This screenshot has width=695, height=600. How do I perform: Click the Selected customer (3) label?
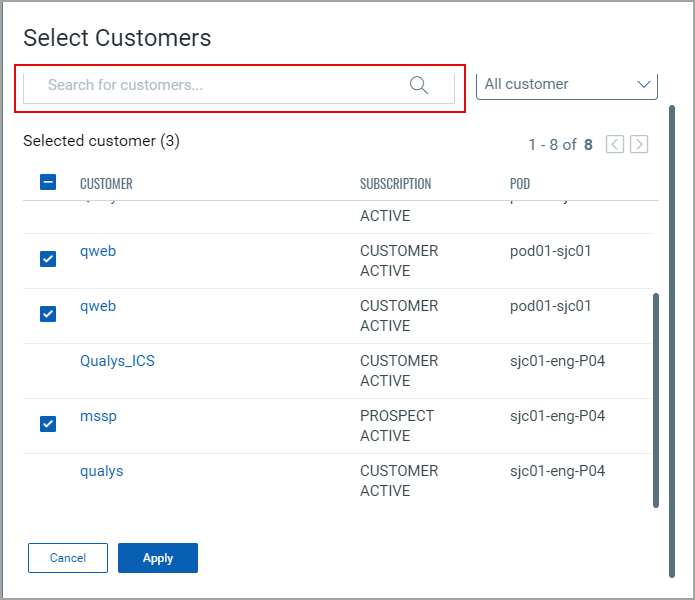tap(102, 141)
